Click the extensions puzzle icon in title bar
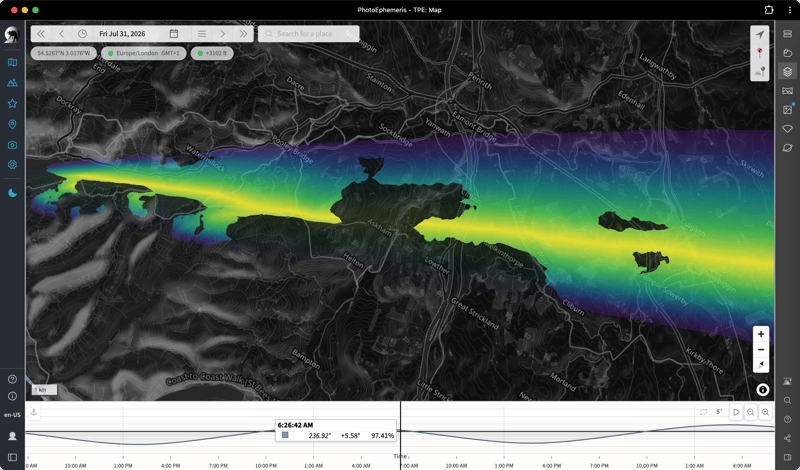This screenshot has height=470, width=800. tap(769, 10)
